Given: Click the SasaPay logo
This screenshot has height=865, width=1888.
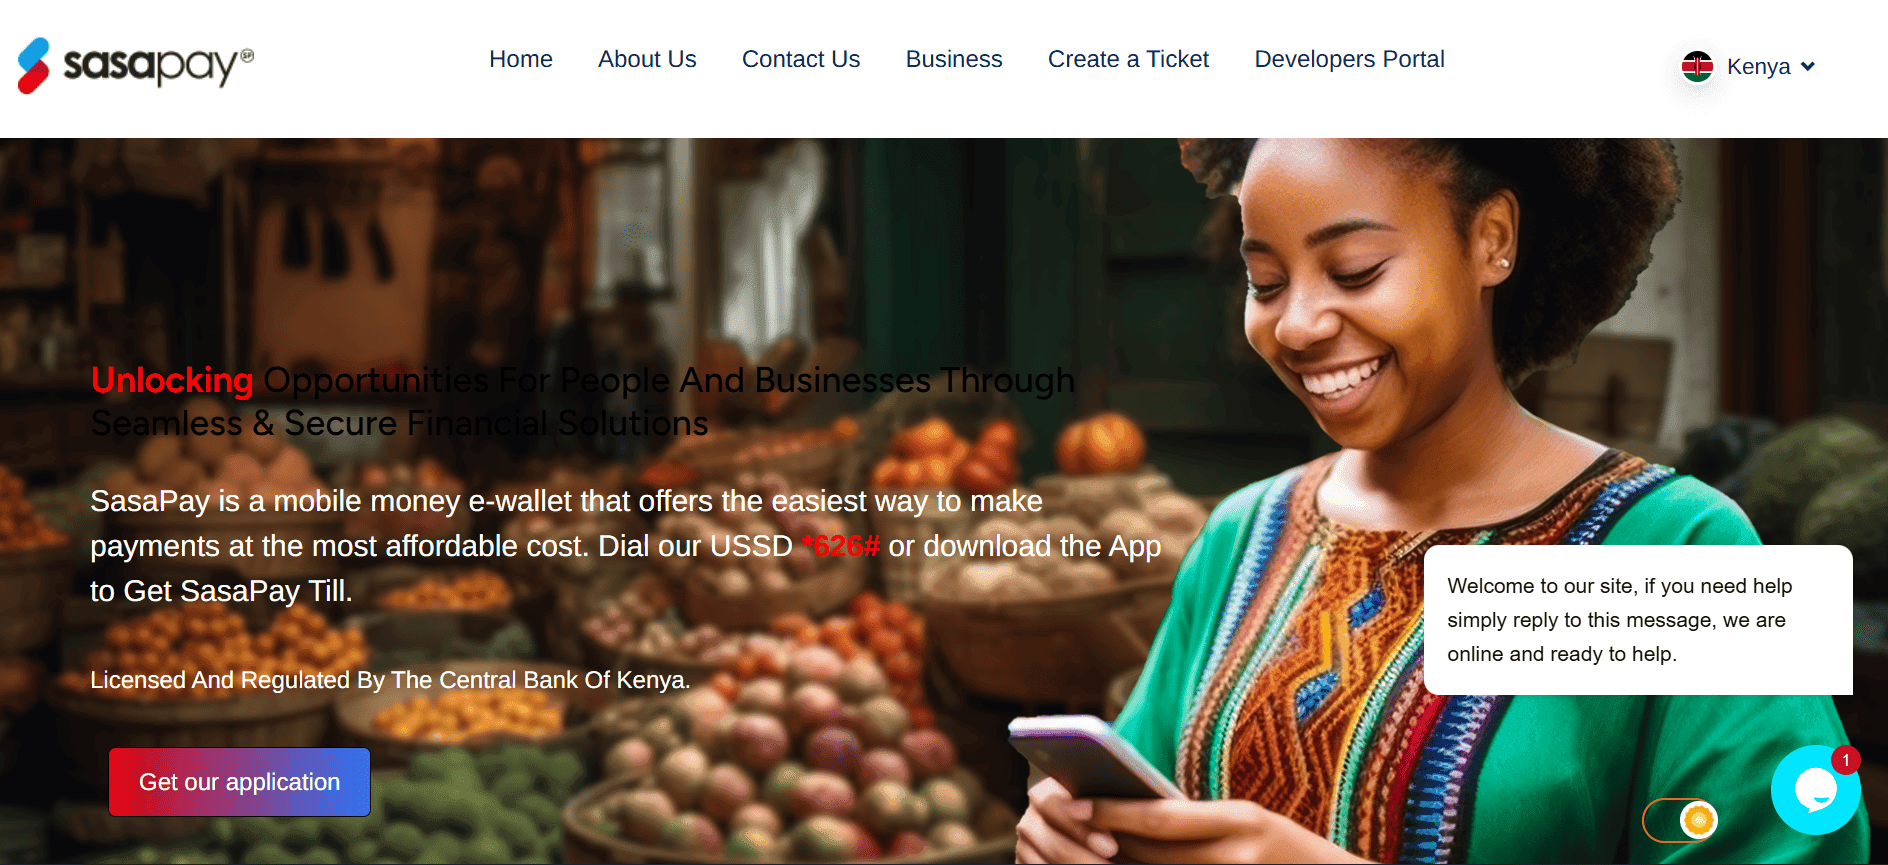Looking at the screenshot, I should pos(135,66).
